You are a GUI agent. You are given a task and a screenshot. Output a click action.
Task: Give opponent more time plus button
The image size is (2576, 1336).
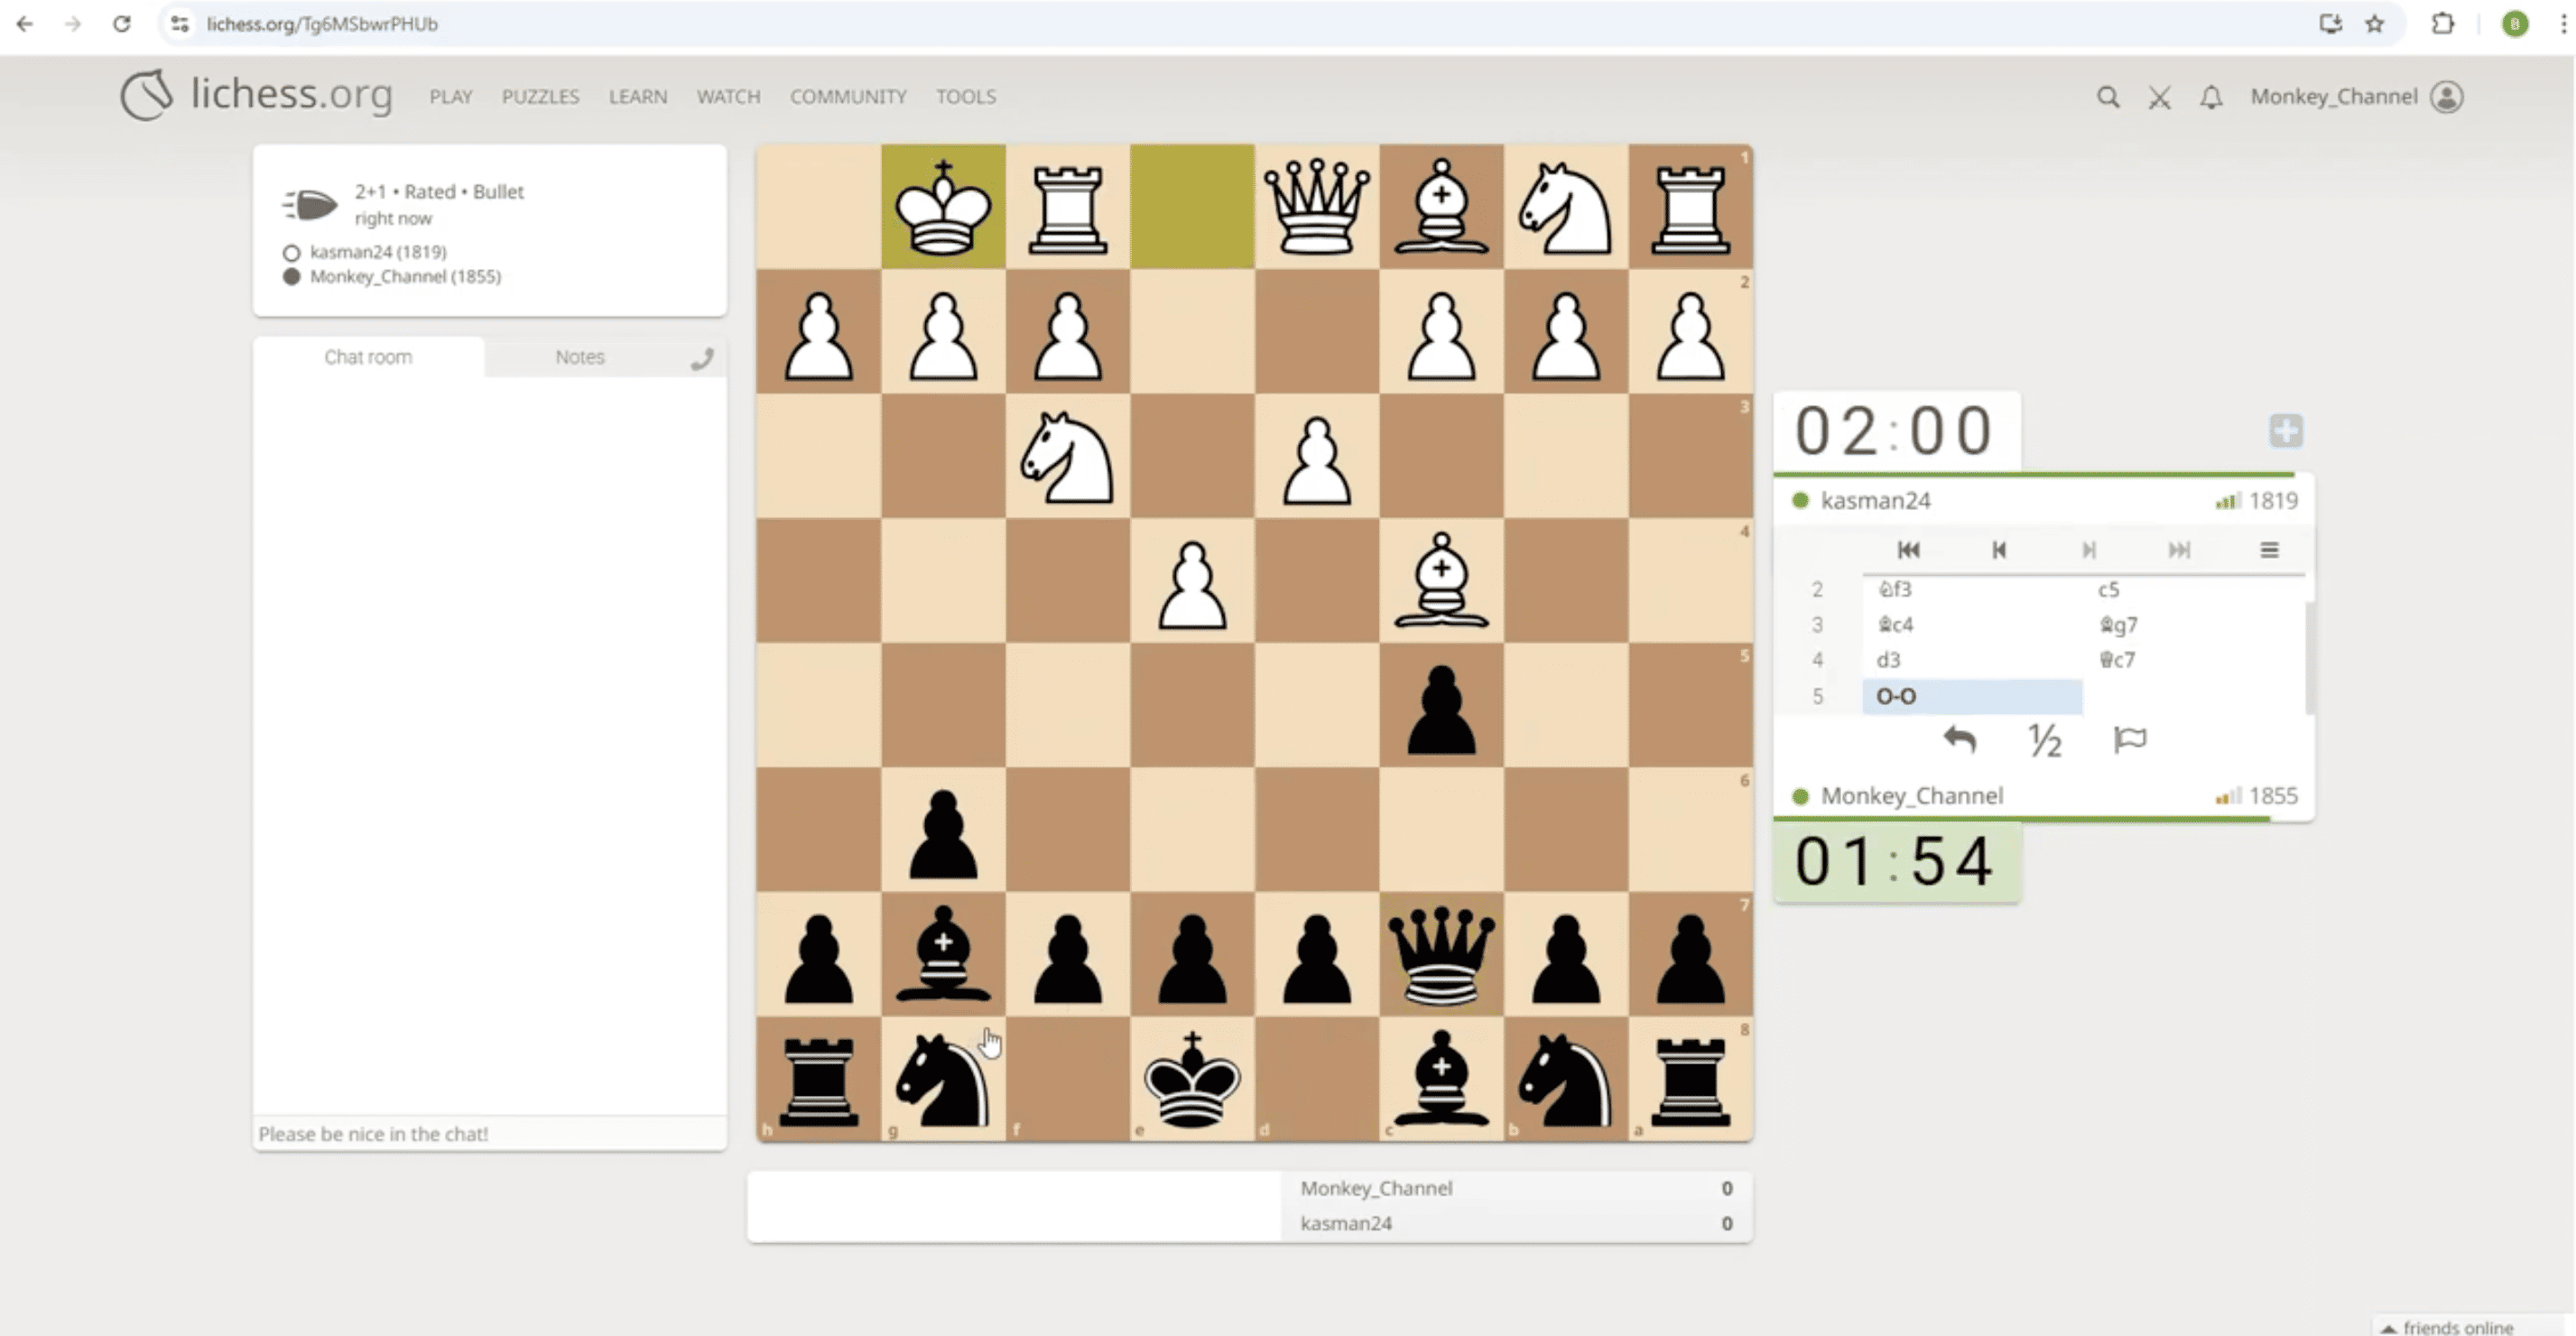[2286, 431]
